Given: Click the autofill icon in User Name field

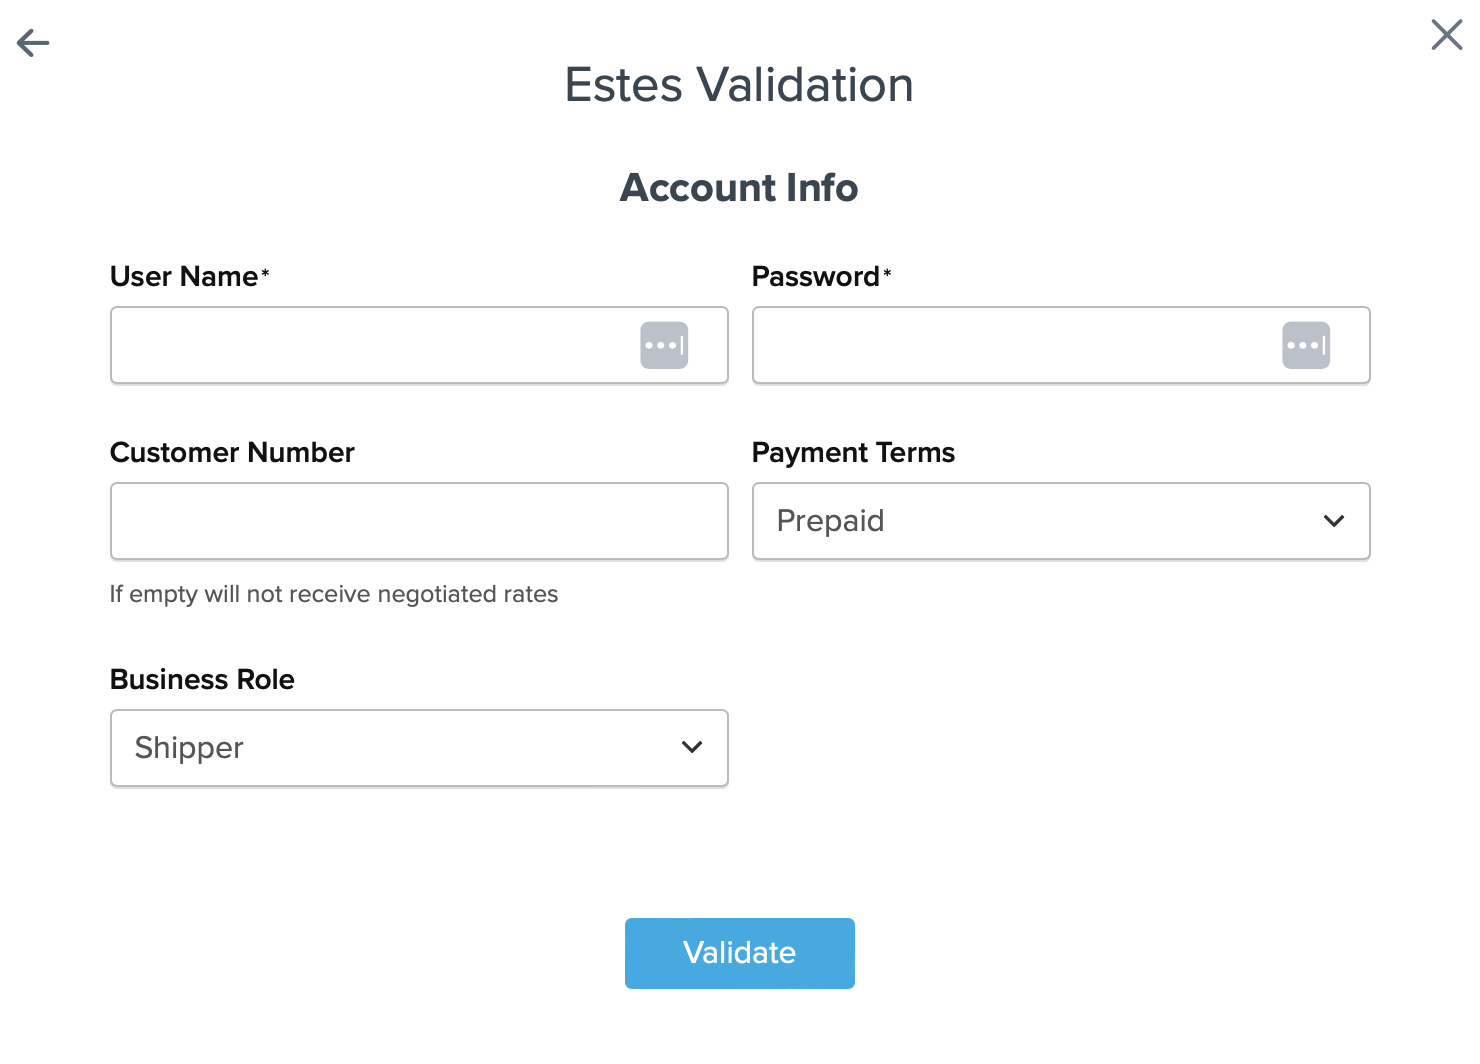Looking at the screenshot, I should coord(664,345).
